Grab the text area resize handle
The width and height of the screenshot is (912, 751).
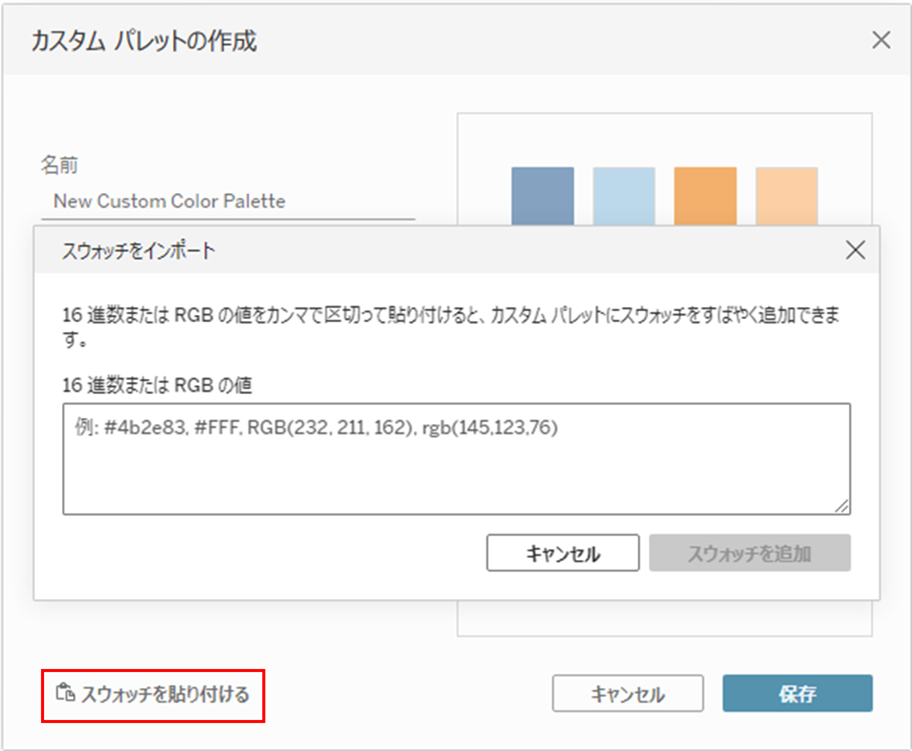(843, 507)
